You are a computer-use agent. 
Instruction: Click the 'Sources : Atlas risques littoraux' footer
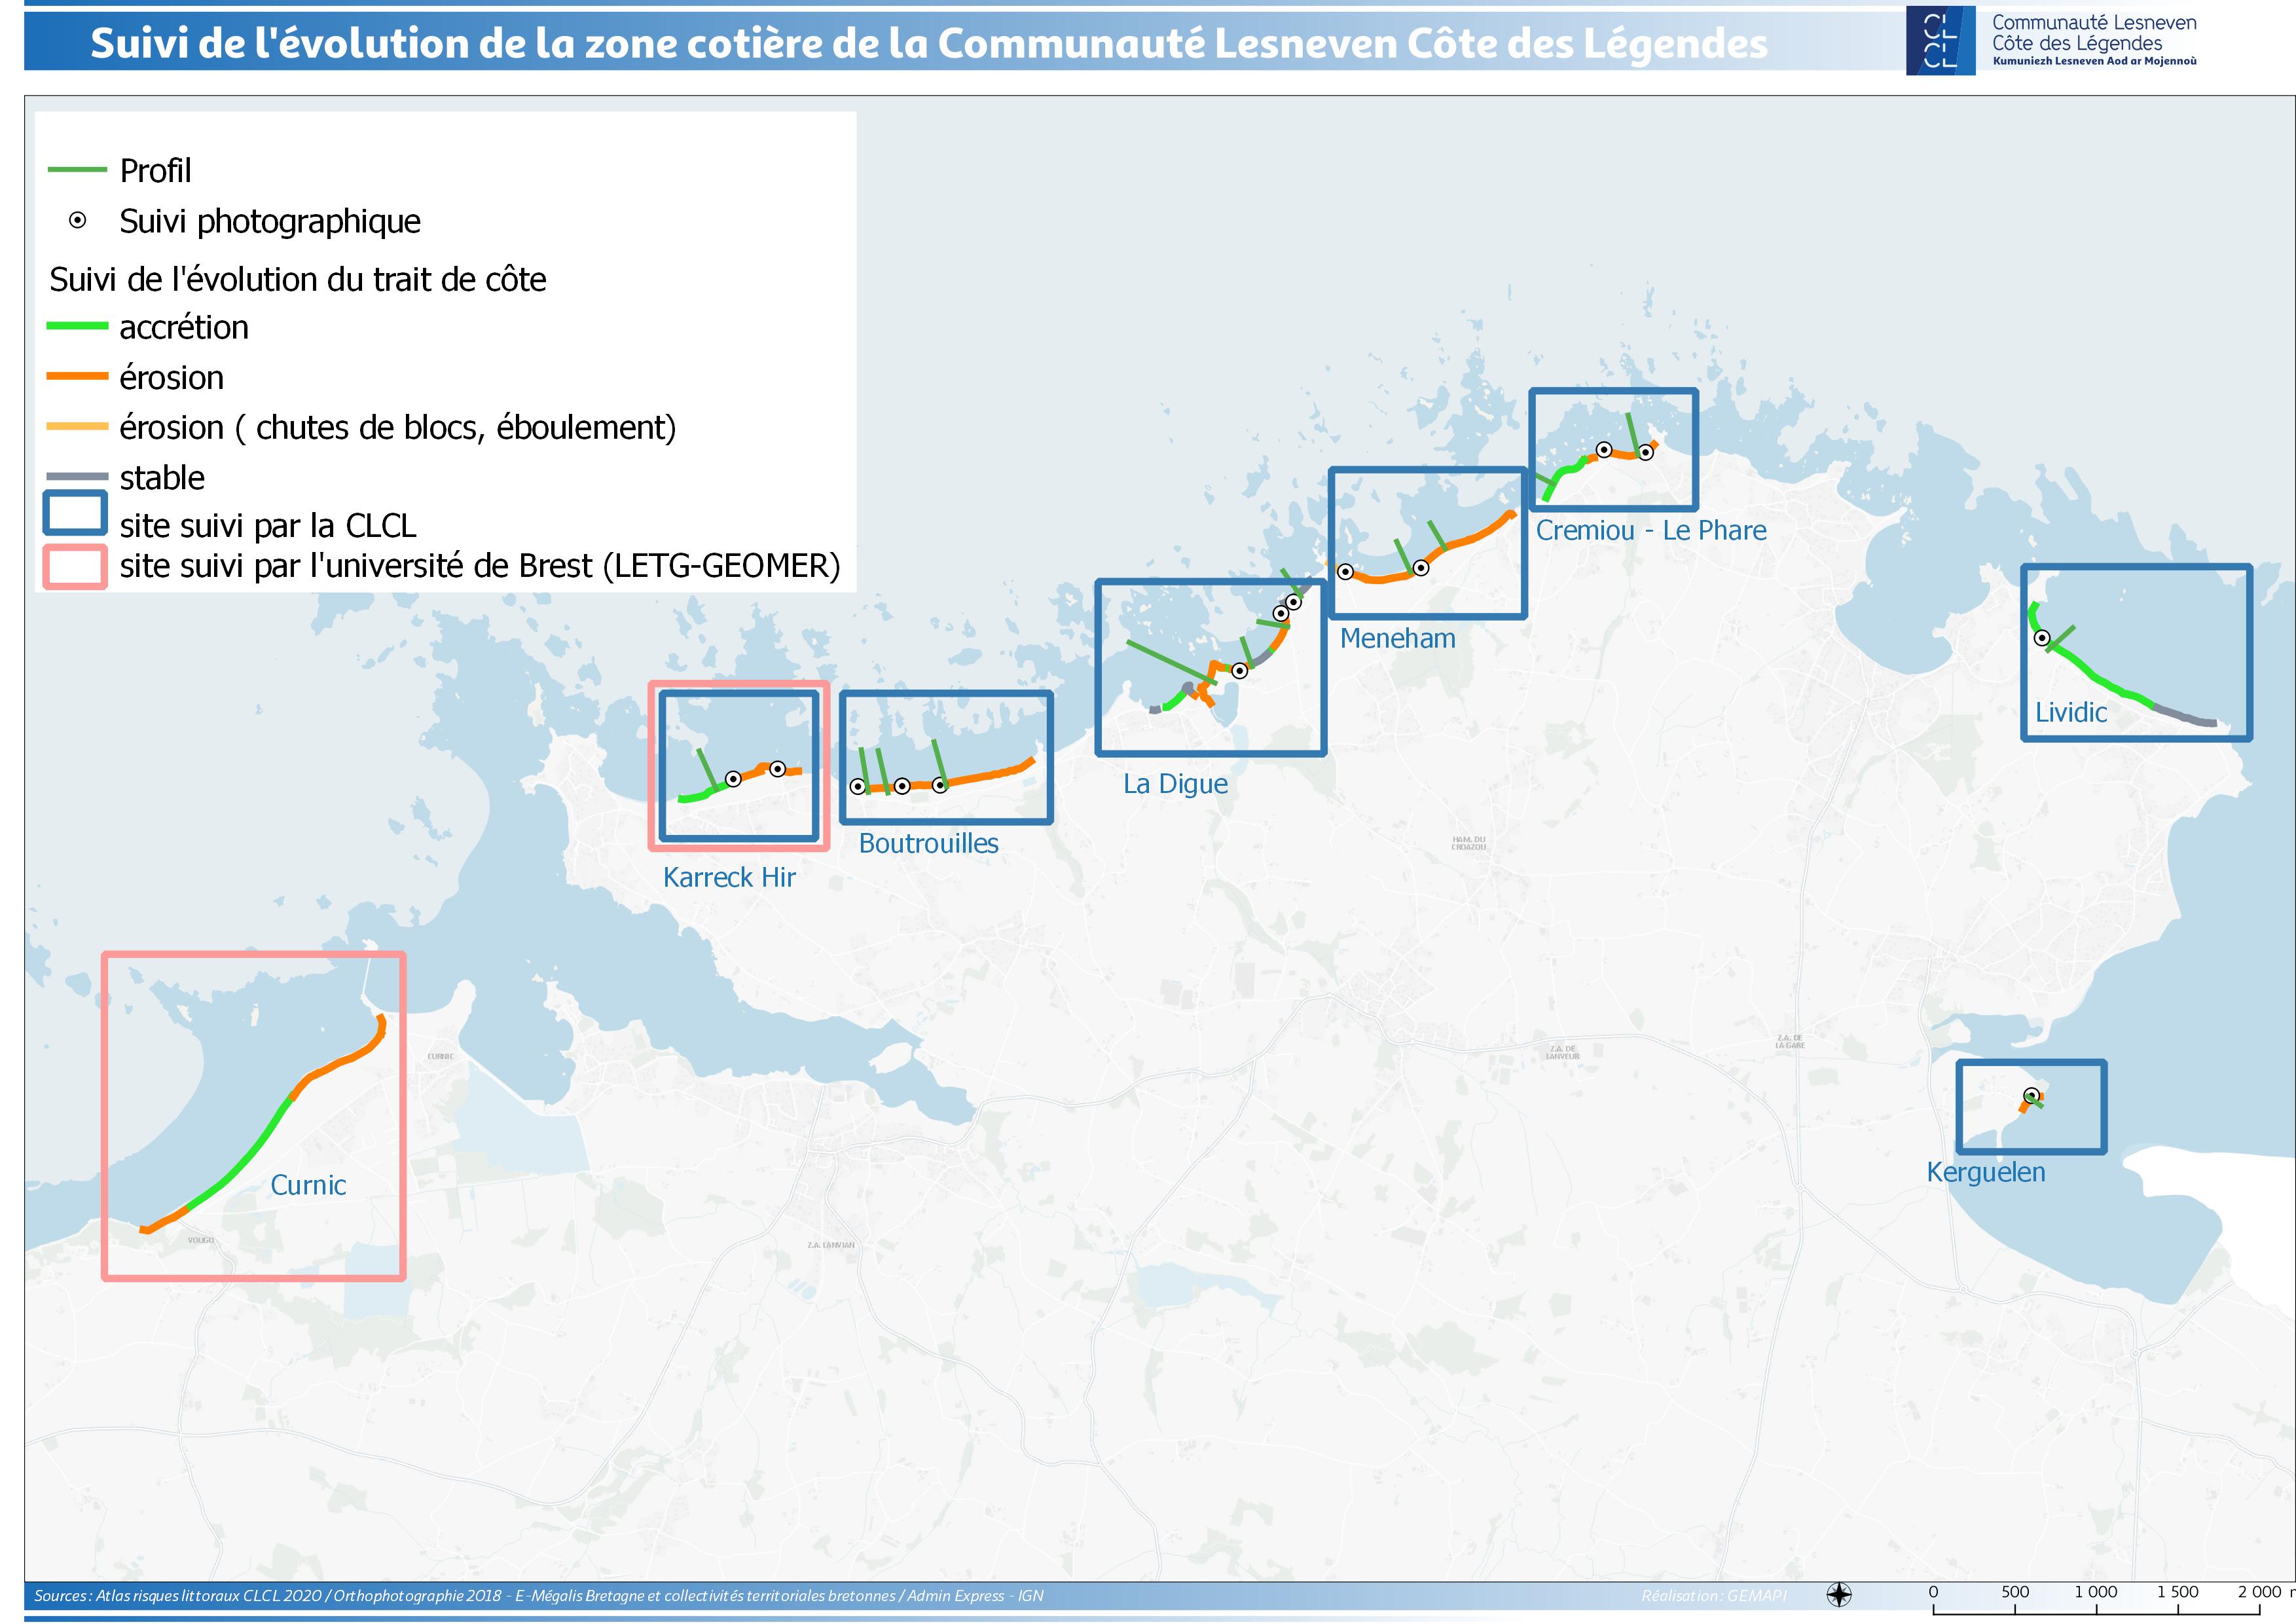click(x=539, y=1596)
